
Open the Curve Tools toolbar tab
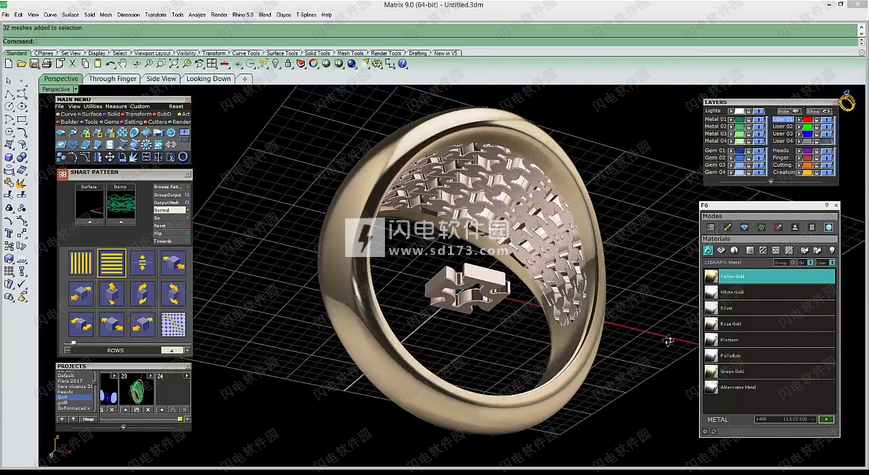click(246, 53)
